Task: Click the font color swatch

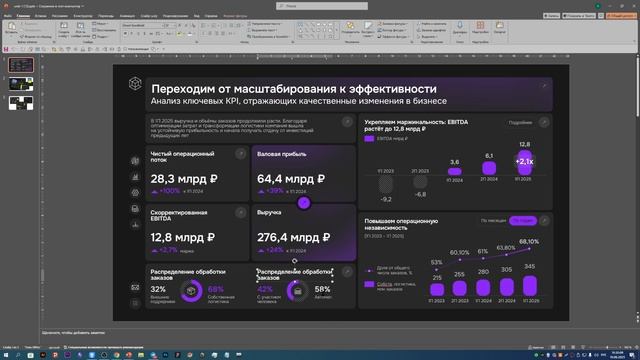Action: (x=190, y=34)
